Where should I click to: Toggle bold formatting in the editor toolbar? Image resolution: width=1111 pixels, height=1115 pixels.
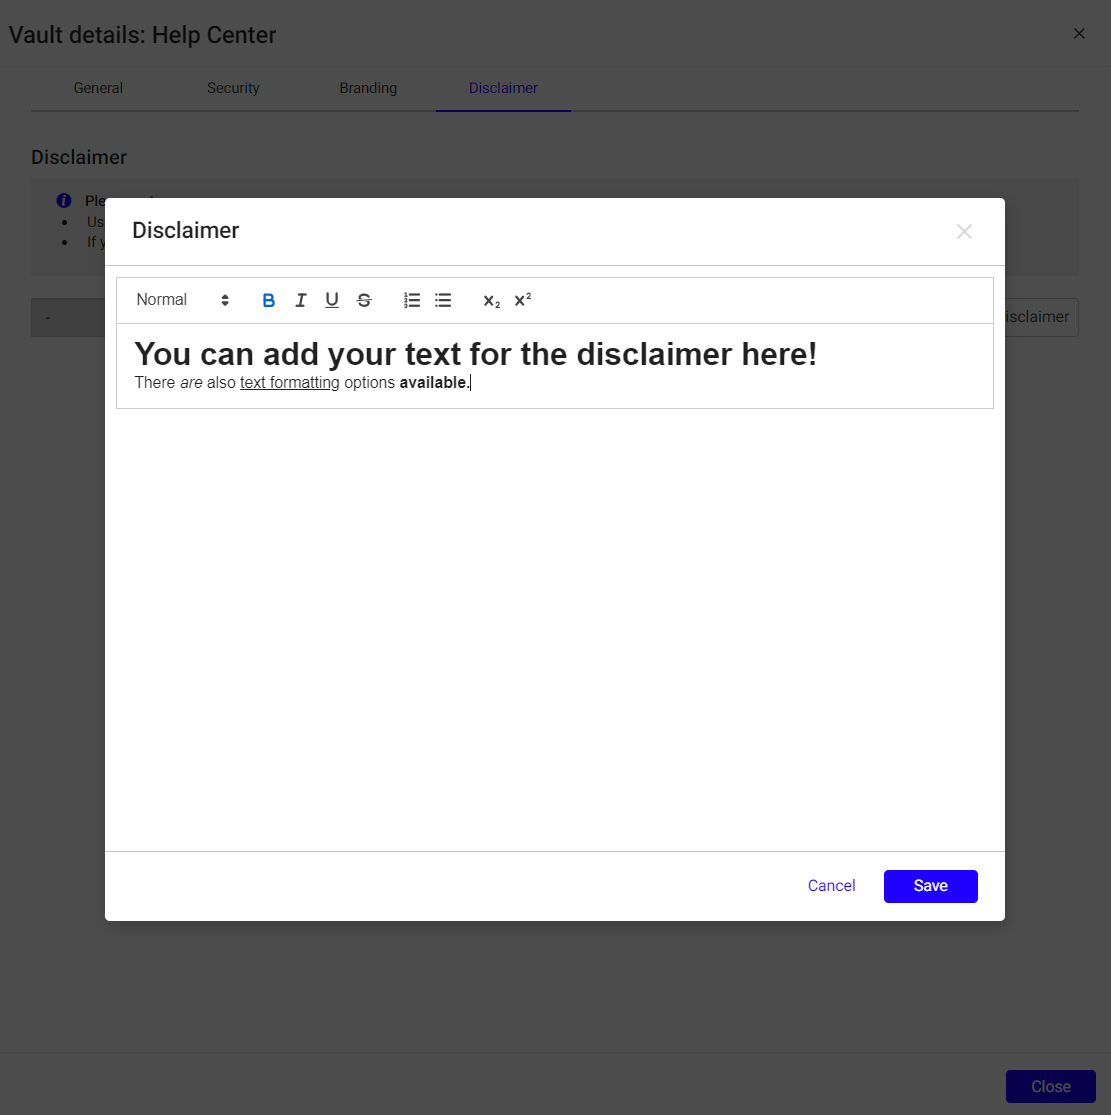point(268,300)
